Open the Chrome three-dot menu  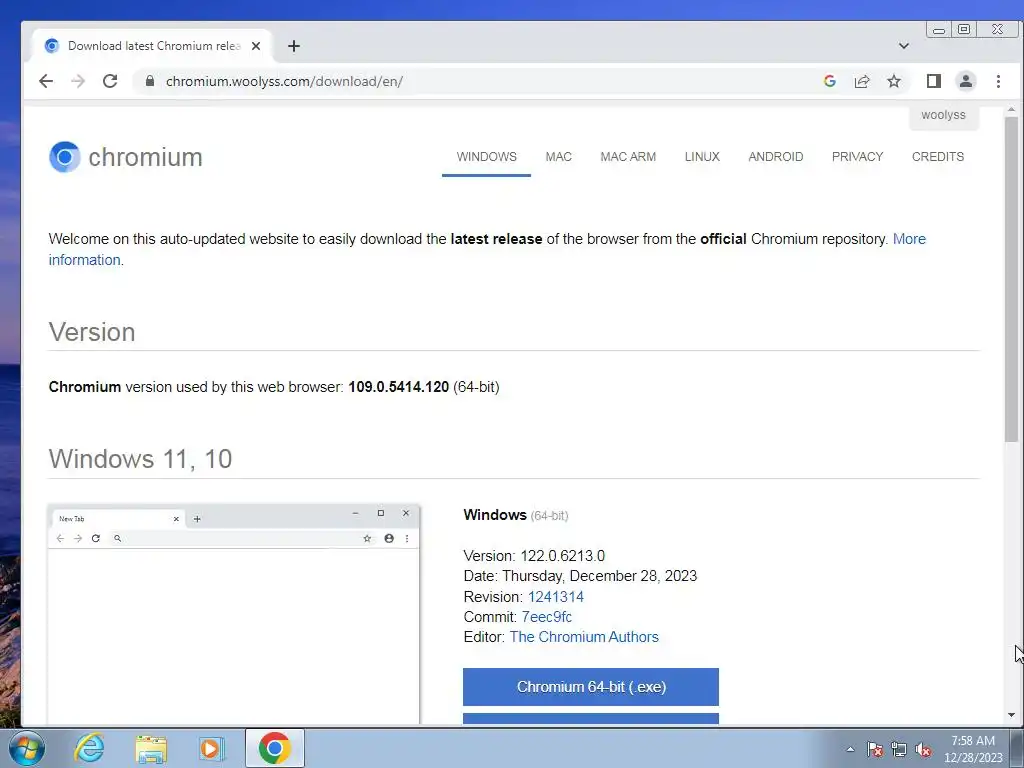click(x=999, y=81)
